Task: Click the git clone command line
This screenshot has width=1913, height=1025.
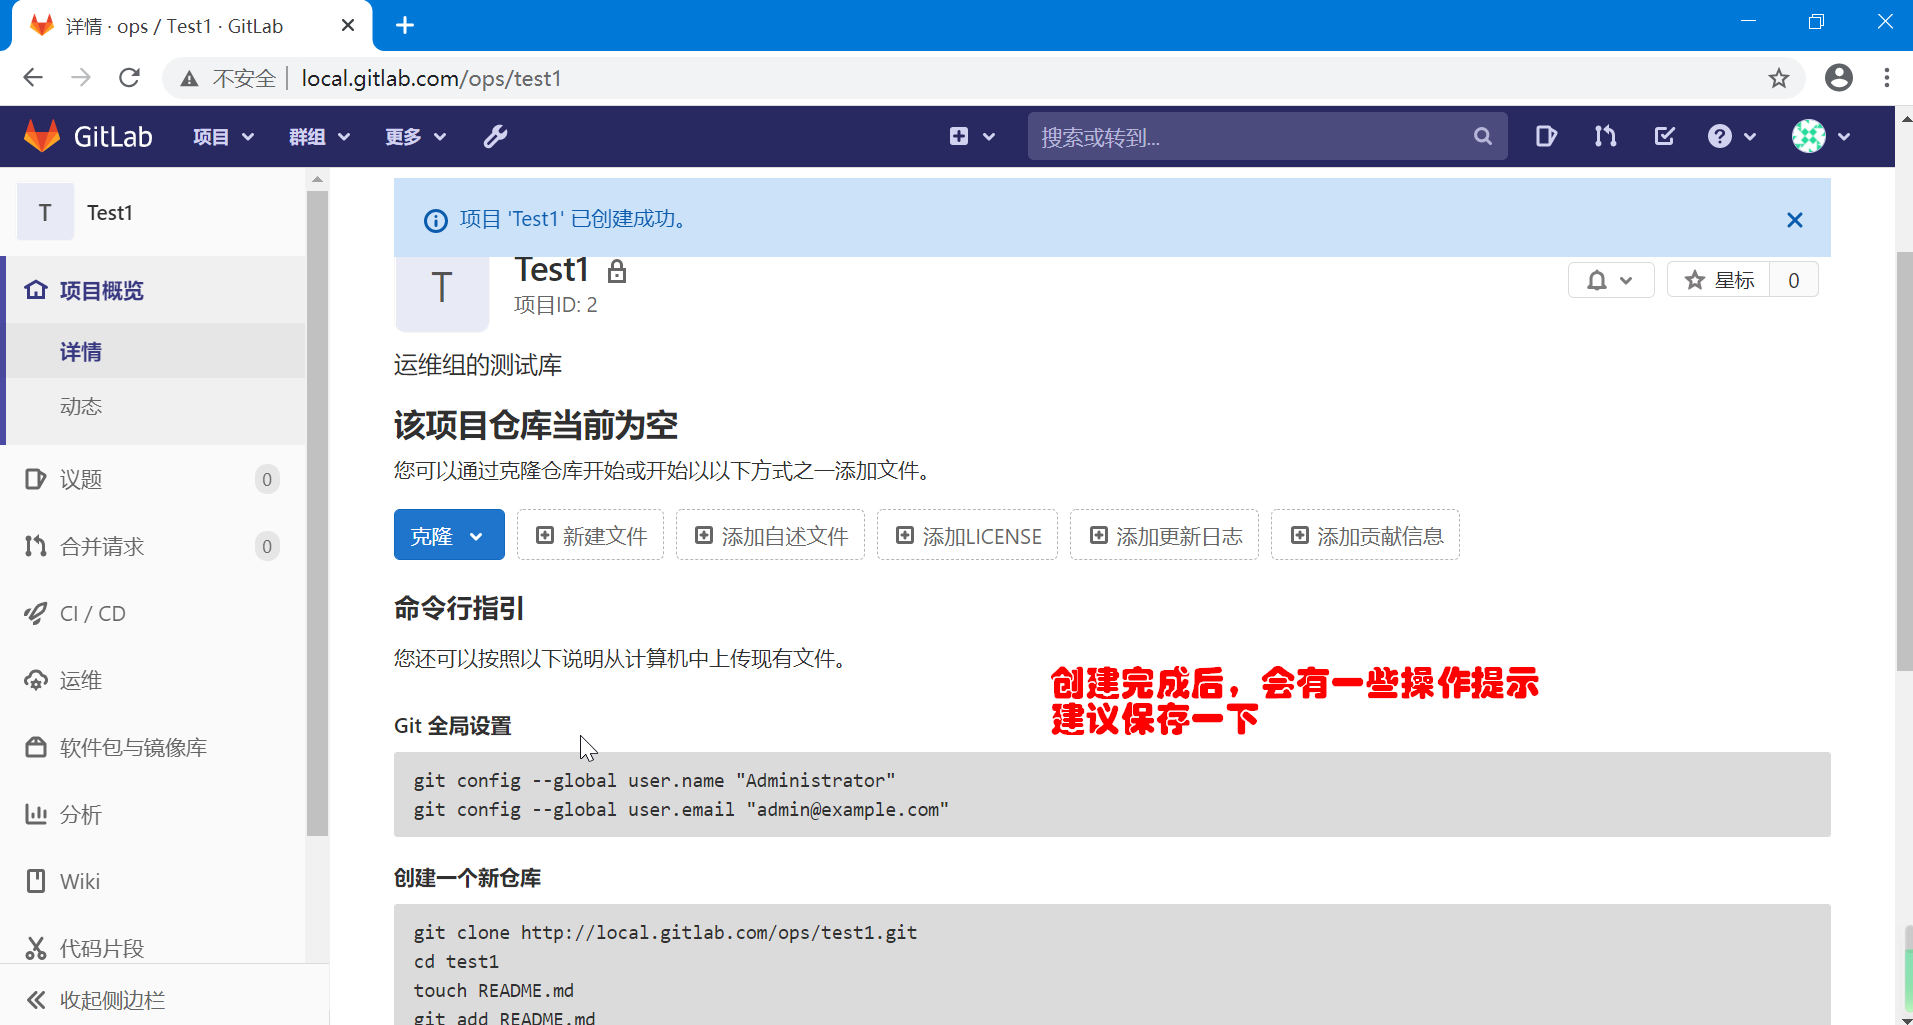Action: pos(665,932)
